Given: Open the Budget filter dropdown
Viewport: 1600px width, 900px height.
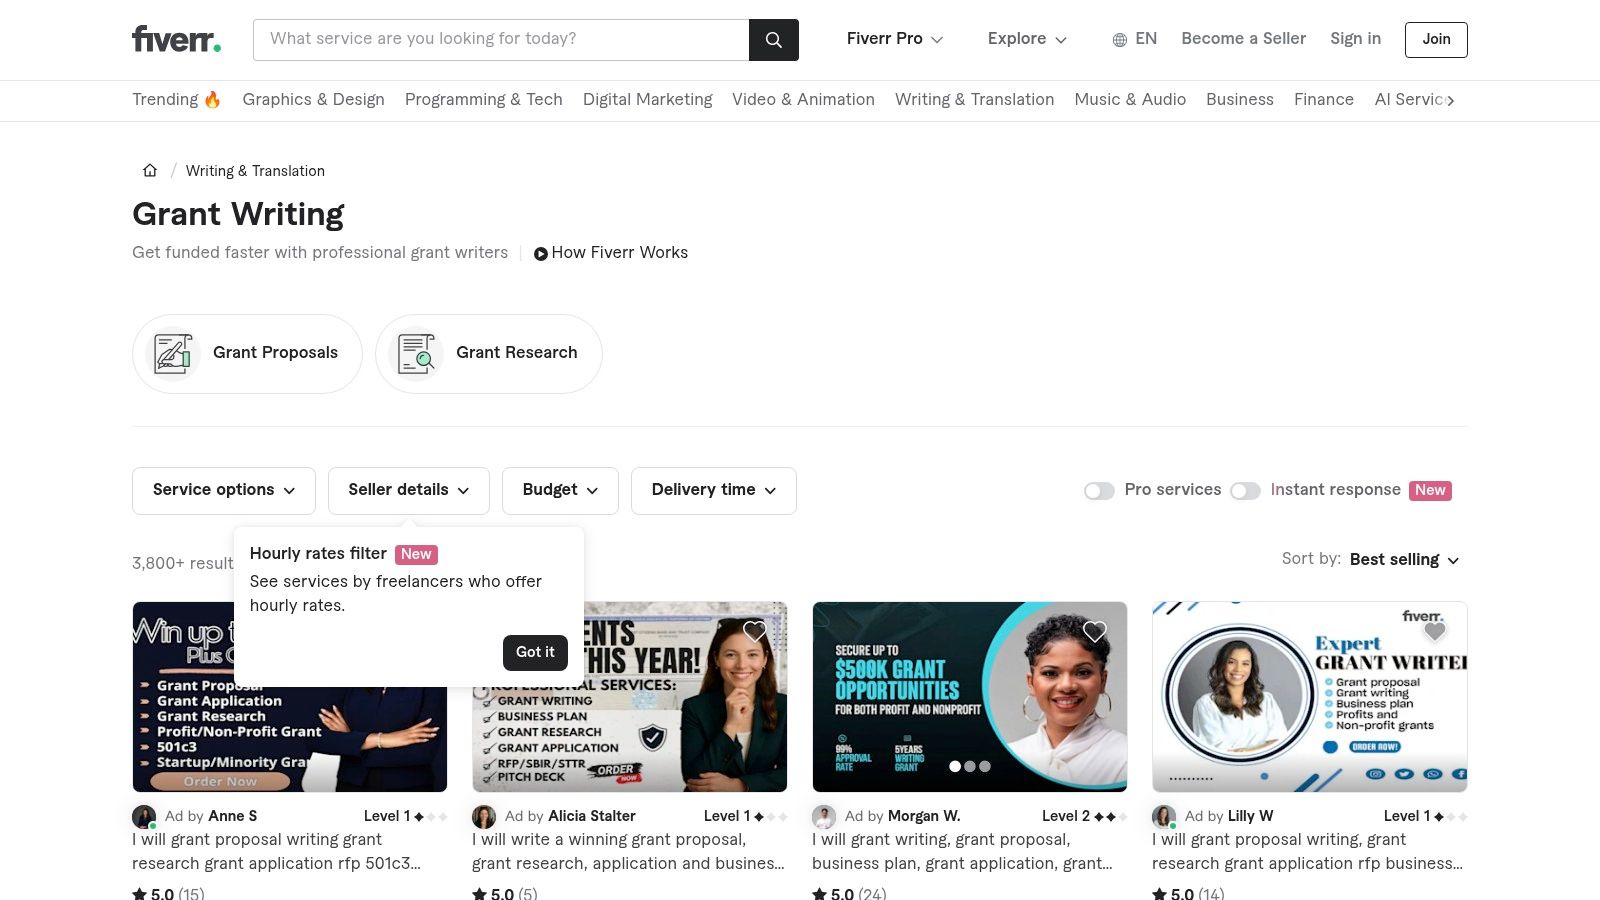Looking at the screenshot, I should [x=560, y=491].
